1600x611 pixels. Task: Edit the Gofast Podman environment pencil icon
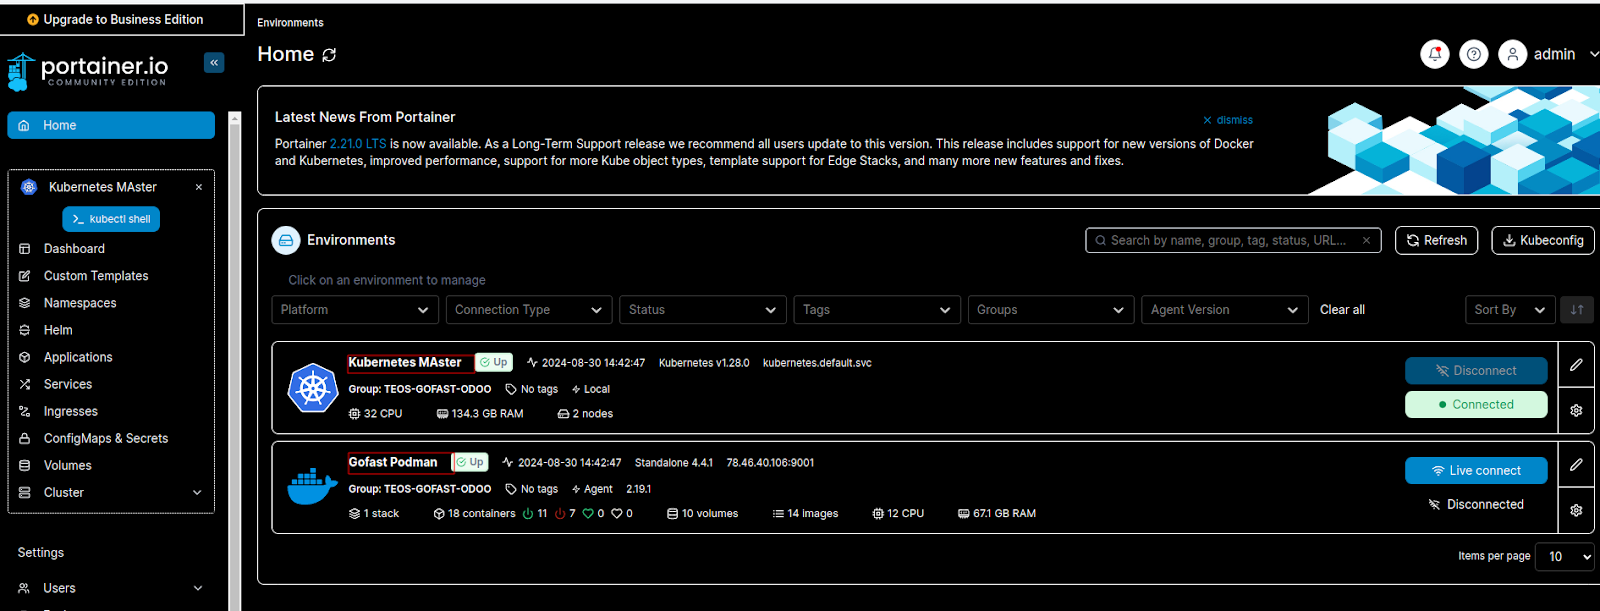coord(1576,464)
